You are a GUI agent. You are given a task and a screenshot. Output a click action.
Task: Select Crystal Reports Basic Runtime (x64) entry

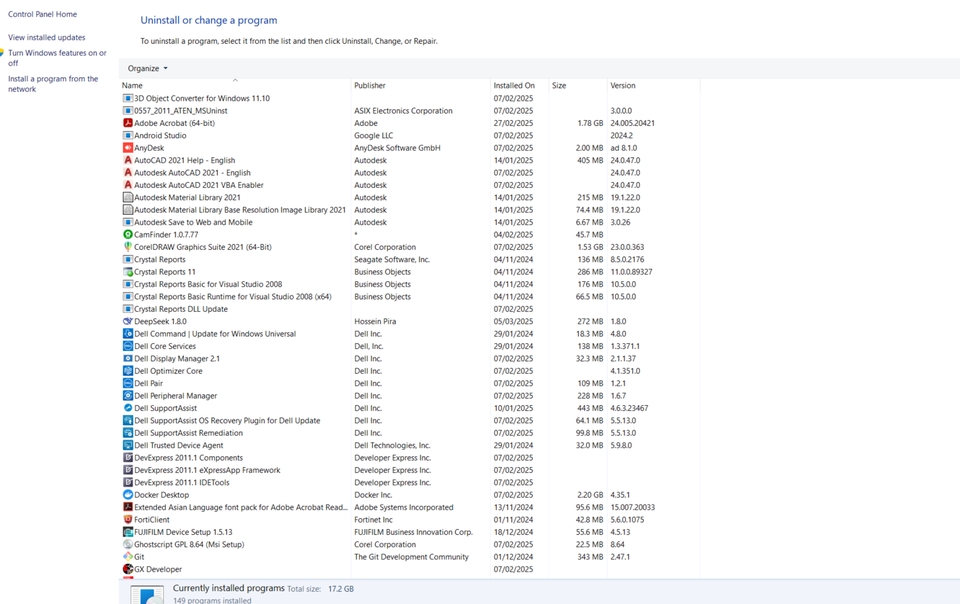coord(233,296)
